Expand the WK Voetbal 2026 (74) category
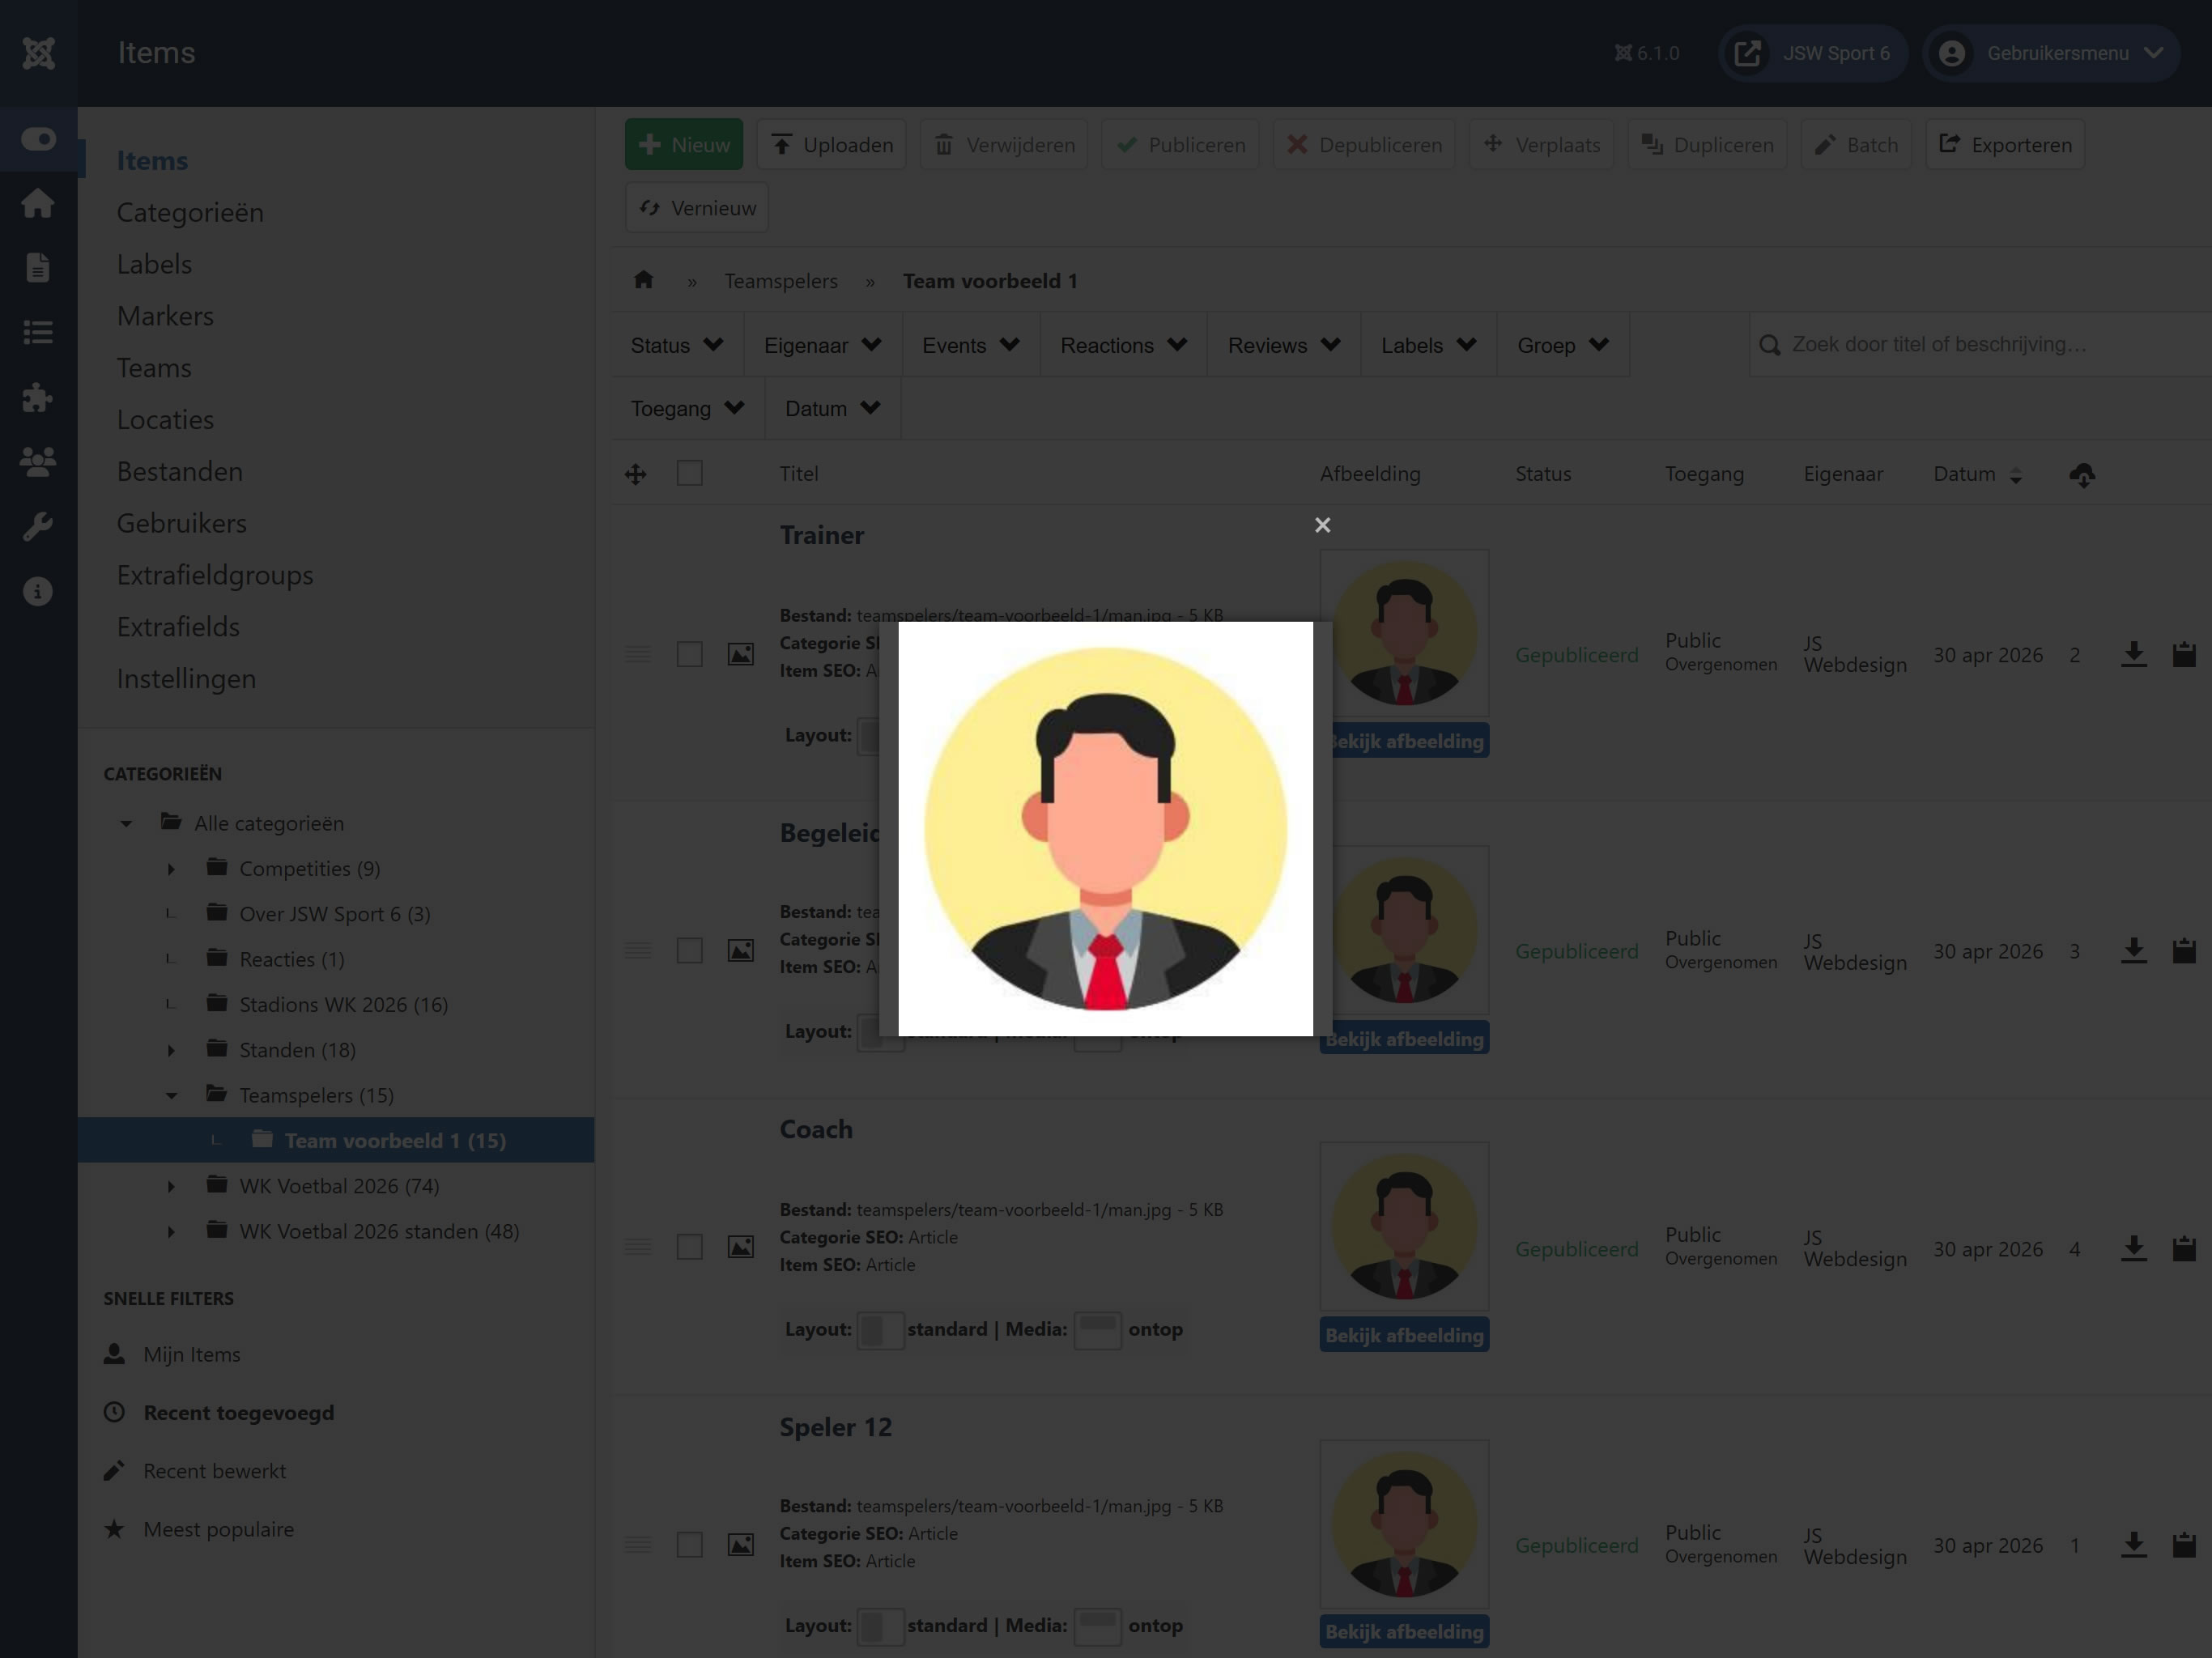This screenshot has width=2212, height=1658. [x=171, y=1187]
